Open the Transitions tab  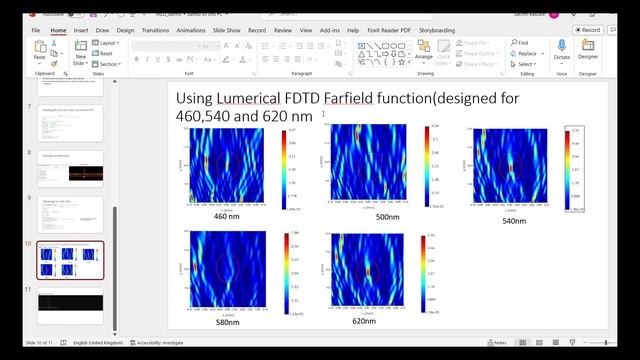tap(155, 30)
